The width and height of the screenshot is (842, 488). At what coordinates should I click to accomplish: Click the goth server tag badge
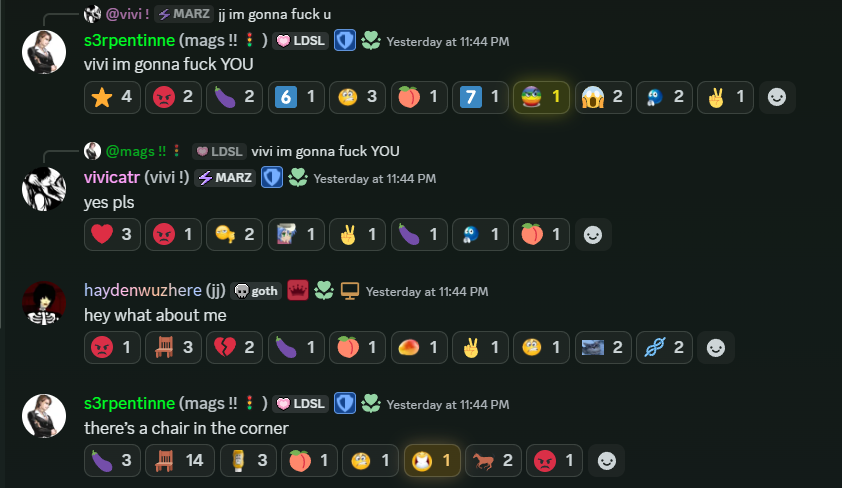coord(256,291)
